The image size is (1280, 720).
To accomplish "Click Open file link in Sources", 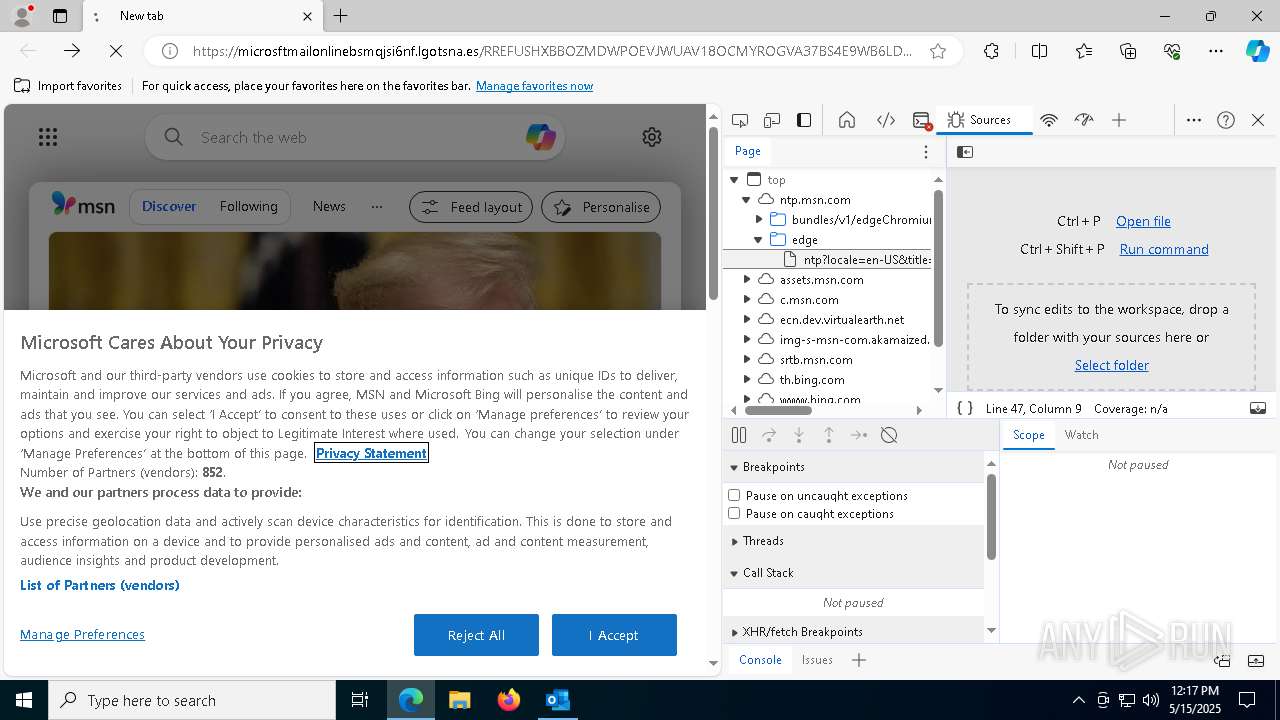I will pyautogui.click(x=1143, y=221).
